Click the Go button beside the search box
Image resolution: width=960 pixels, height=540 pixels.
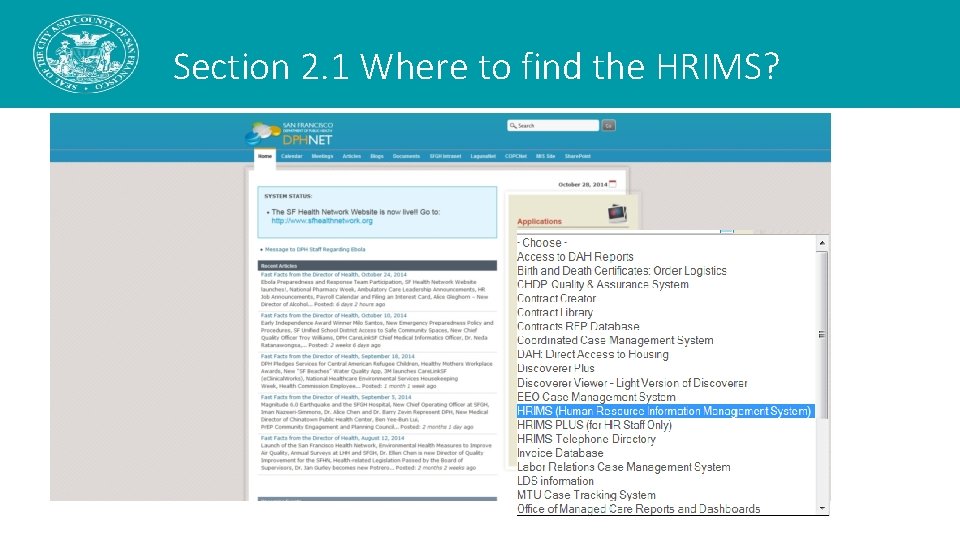tap(608, 126)
